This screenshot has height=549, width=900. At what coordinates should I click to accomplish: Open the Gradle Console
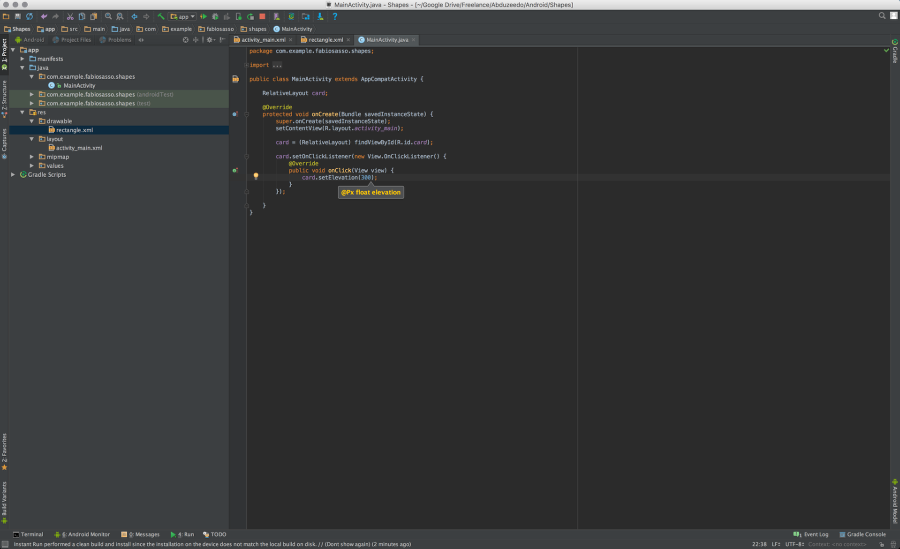[x=863, y=534]
